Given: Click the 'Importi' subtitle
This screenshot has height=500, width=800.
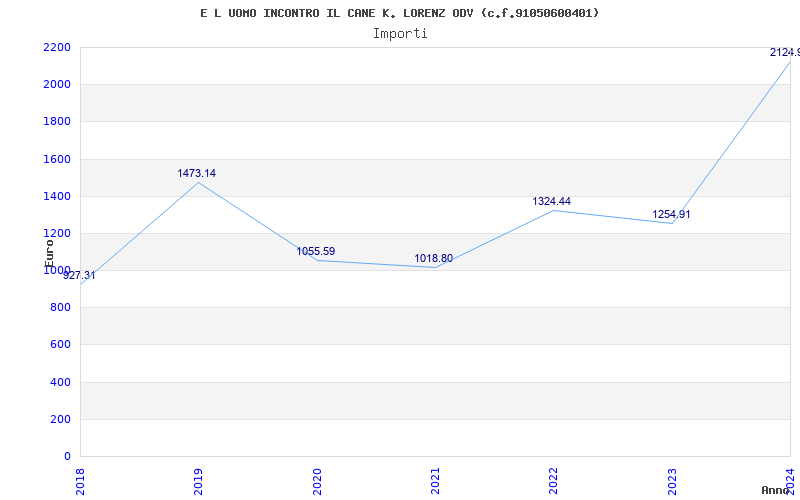Looking at the screenshot, I should click(x=400, y=33).
